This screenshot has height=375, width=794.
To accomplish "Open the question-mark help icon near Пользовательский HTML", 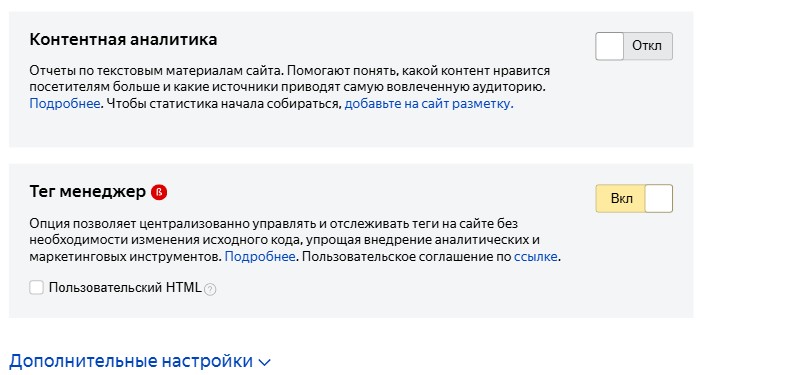I will (x=210, y=289).
